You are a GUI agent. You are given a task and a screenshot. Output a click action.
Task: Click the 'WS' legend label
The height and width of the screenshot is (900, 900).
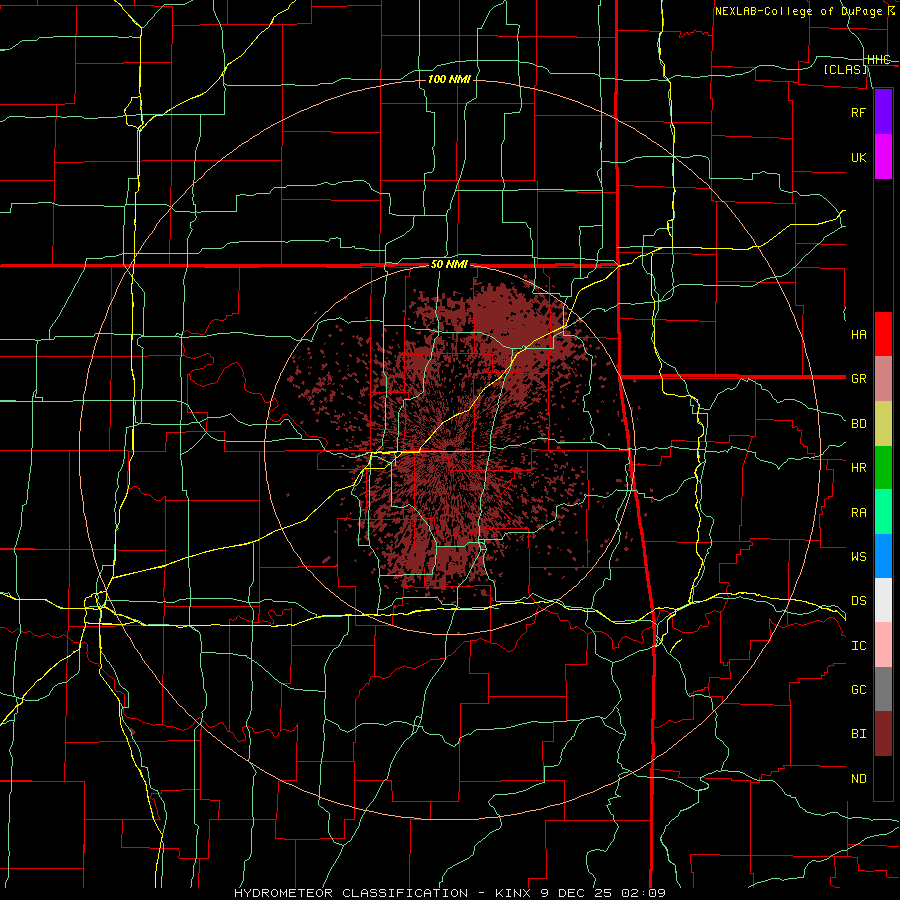858,556
